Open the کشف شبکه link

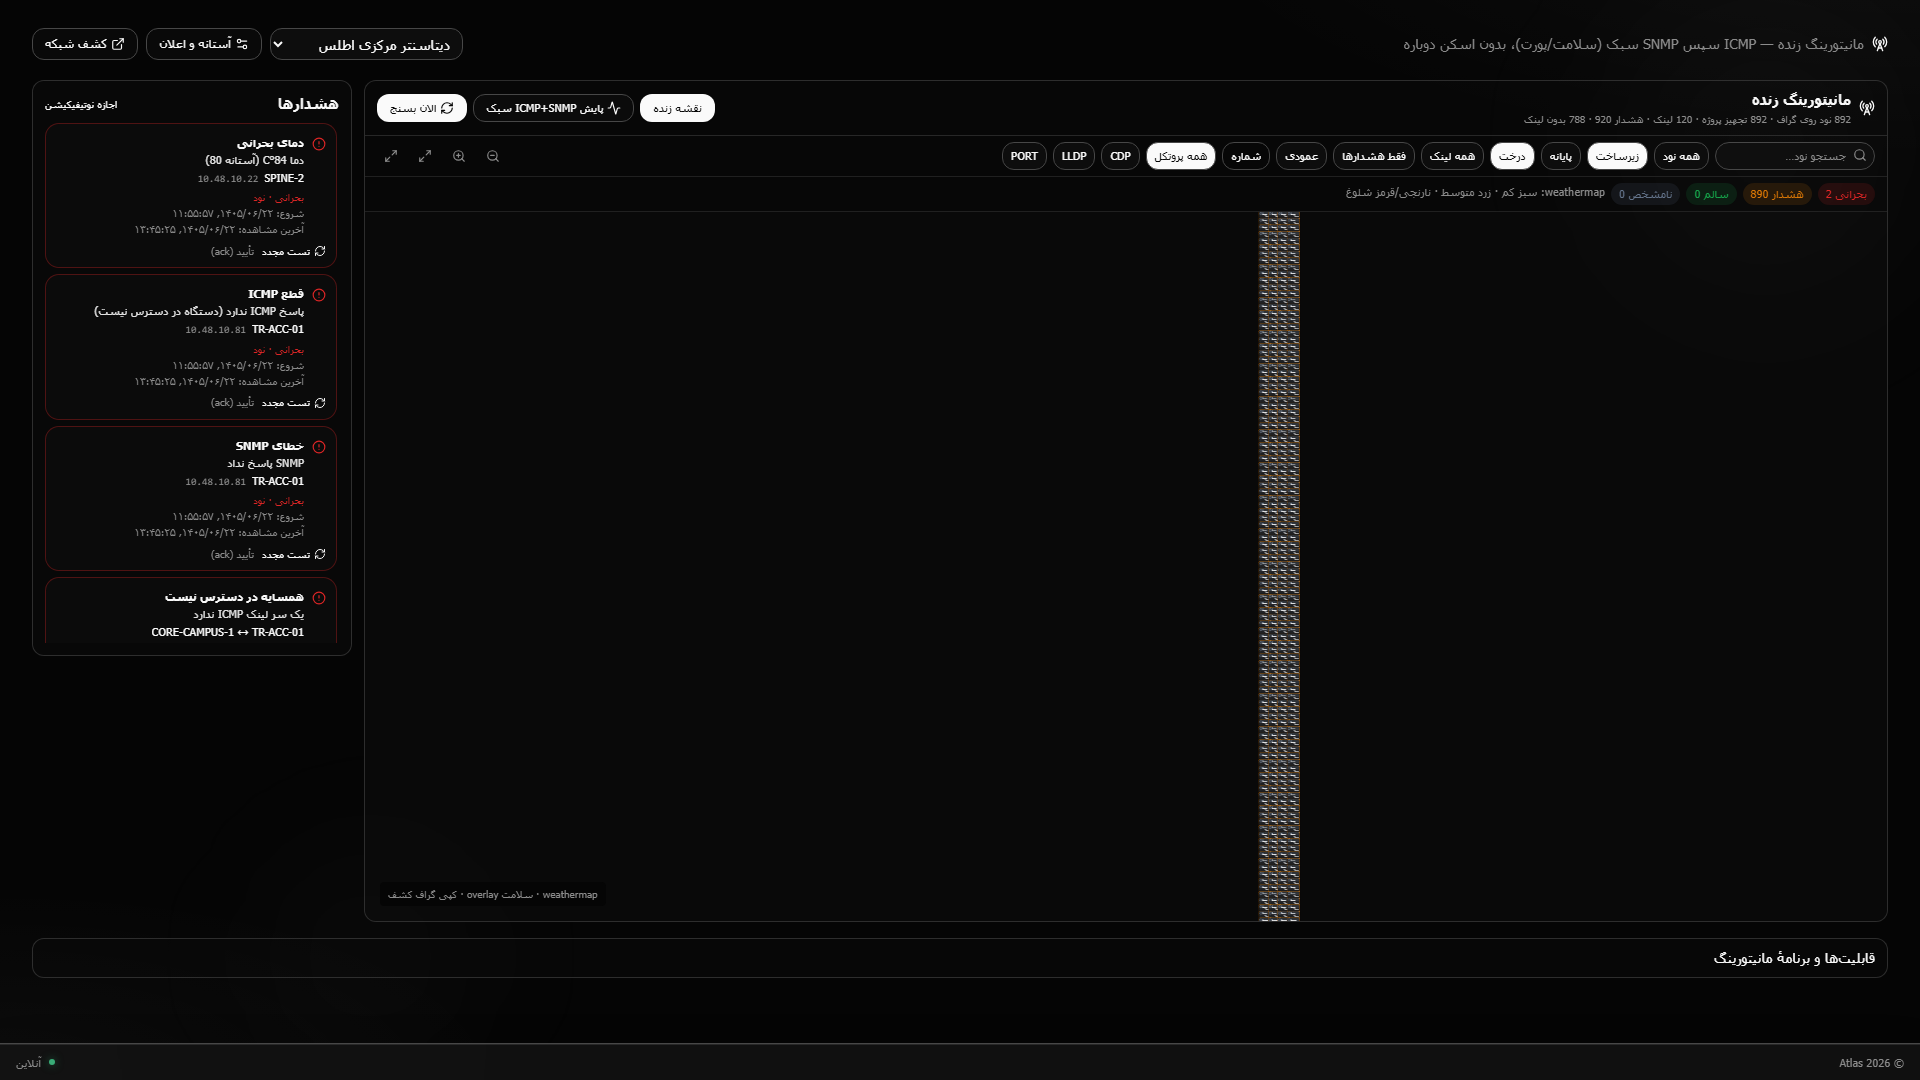85,44
